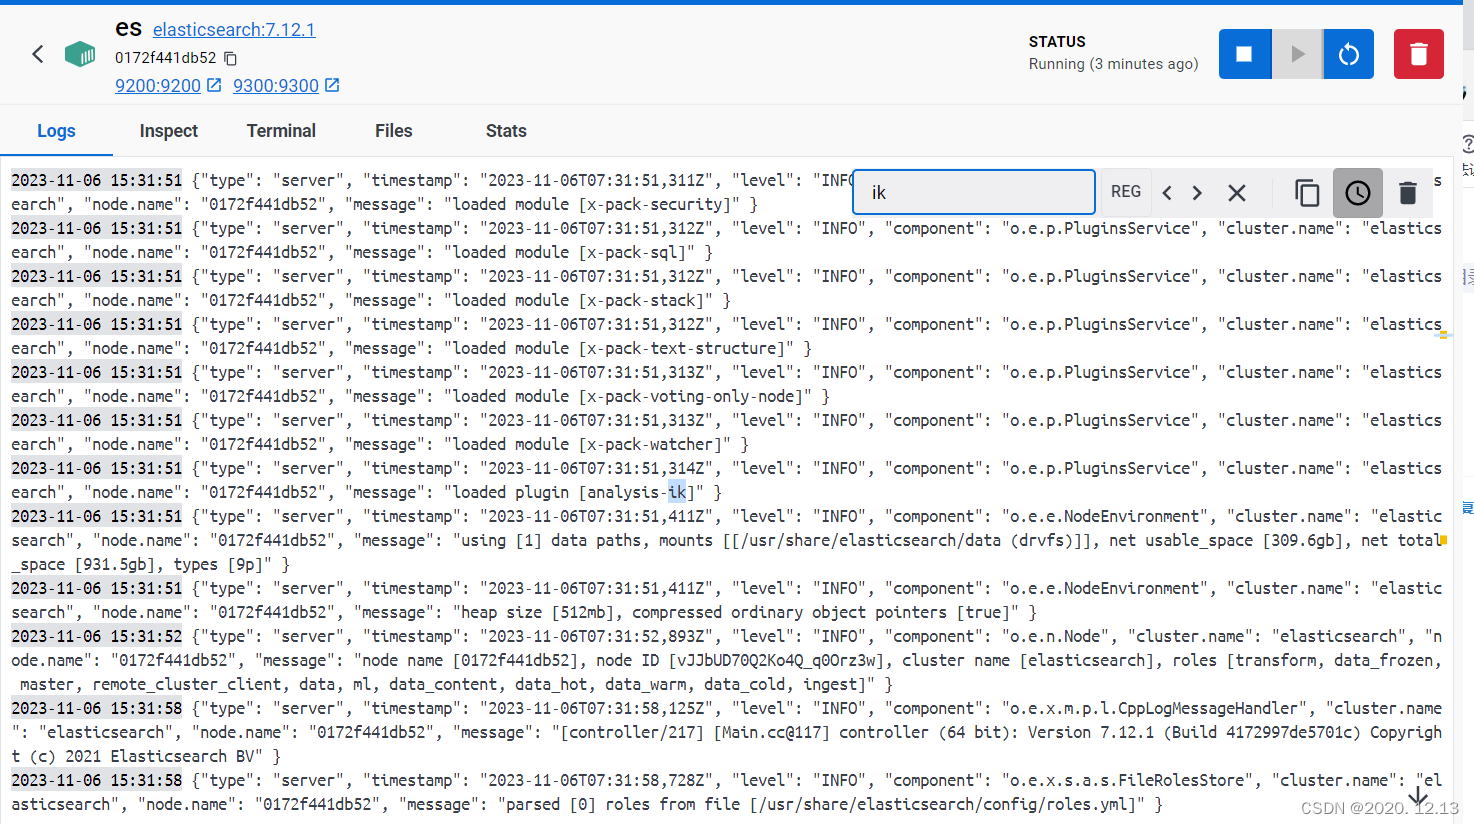The height and width of the screenshot is (824, 1474).
Task: Jump to next search match
Action: [1197, 193]
